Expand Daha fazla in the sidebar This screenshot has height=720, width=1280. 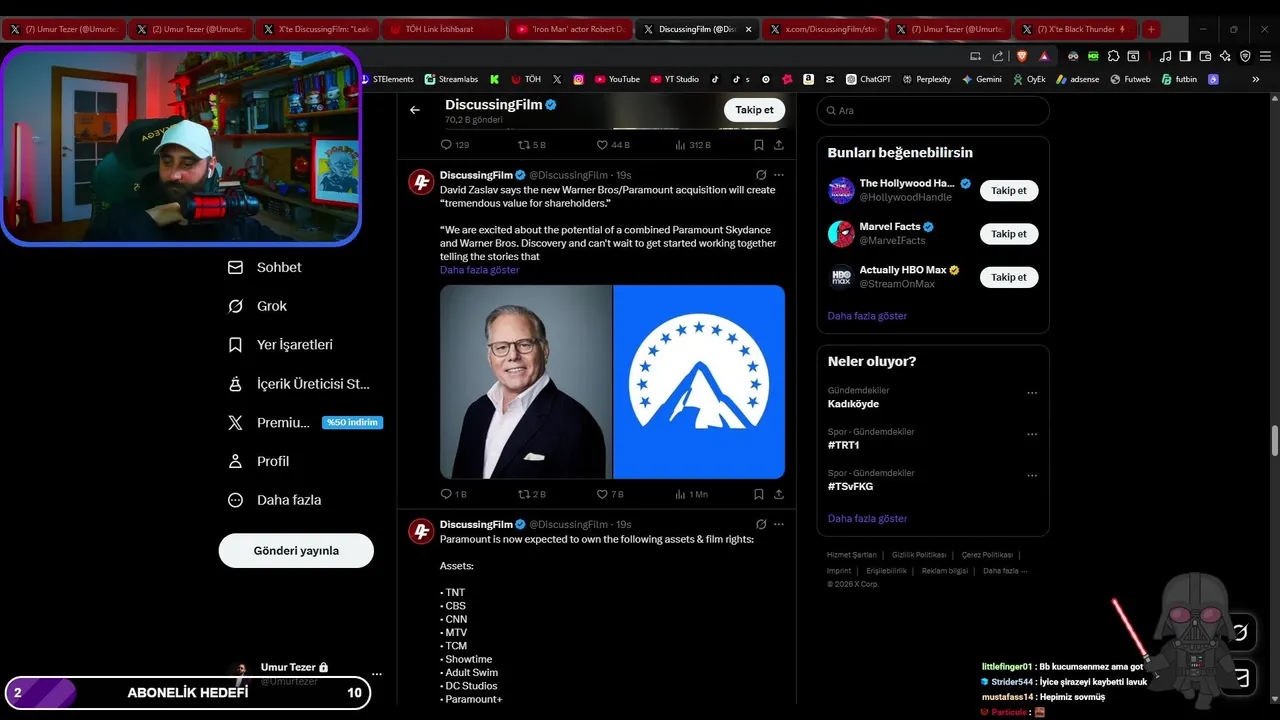coord(275,500)
